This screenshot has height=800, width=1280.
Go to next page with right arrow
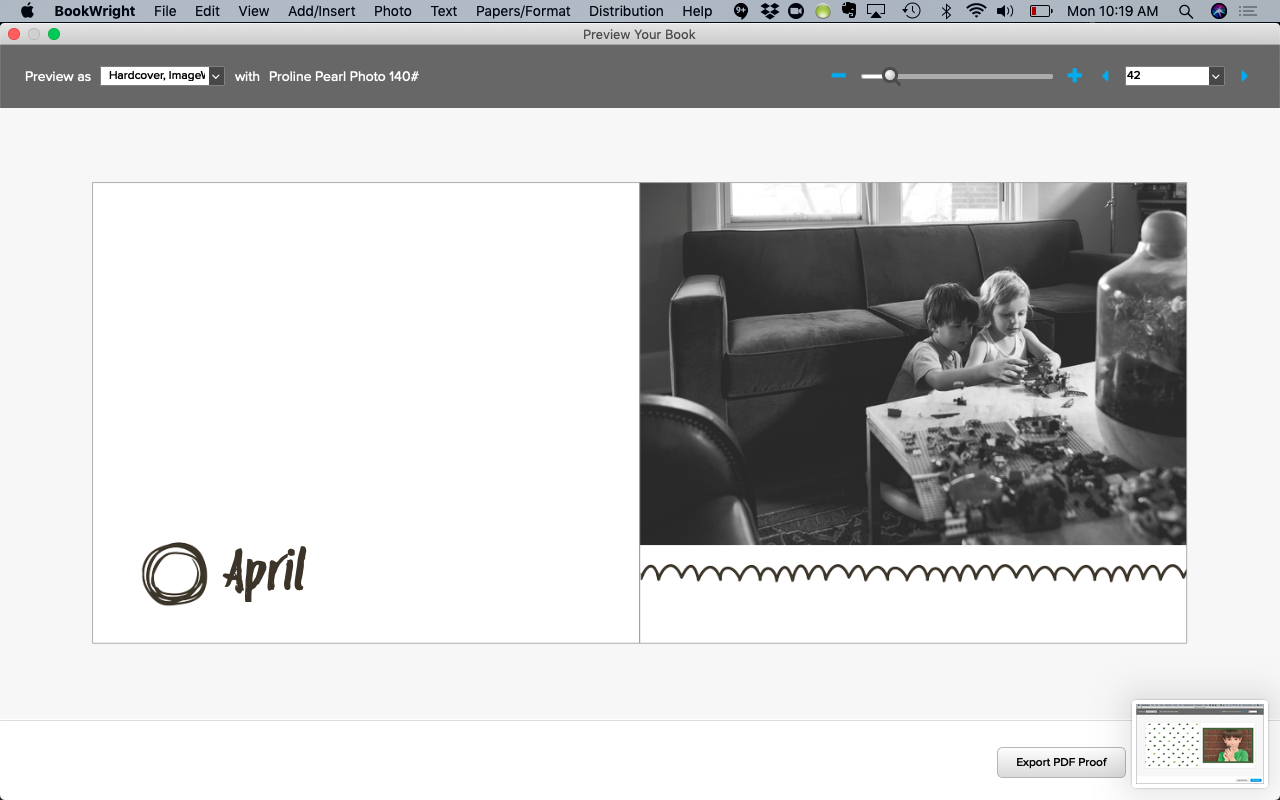(x=1244, y=76)
